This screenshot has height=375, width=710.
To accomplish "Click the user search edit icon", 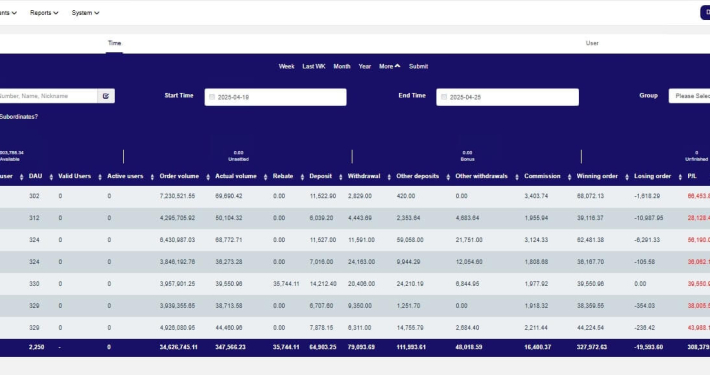I will (106, 96).
